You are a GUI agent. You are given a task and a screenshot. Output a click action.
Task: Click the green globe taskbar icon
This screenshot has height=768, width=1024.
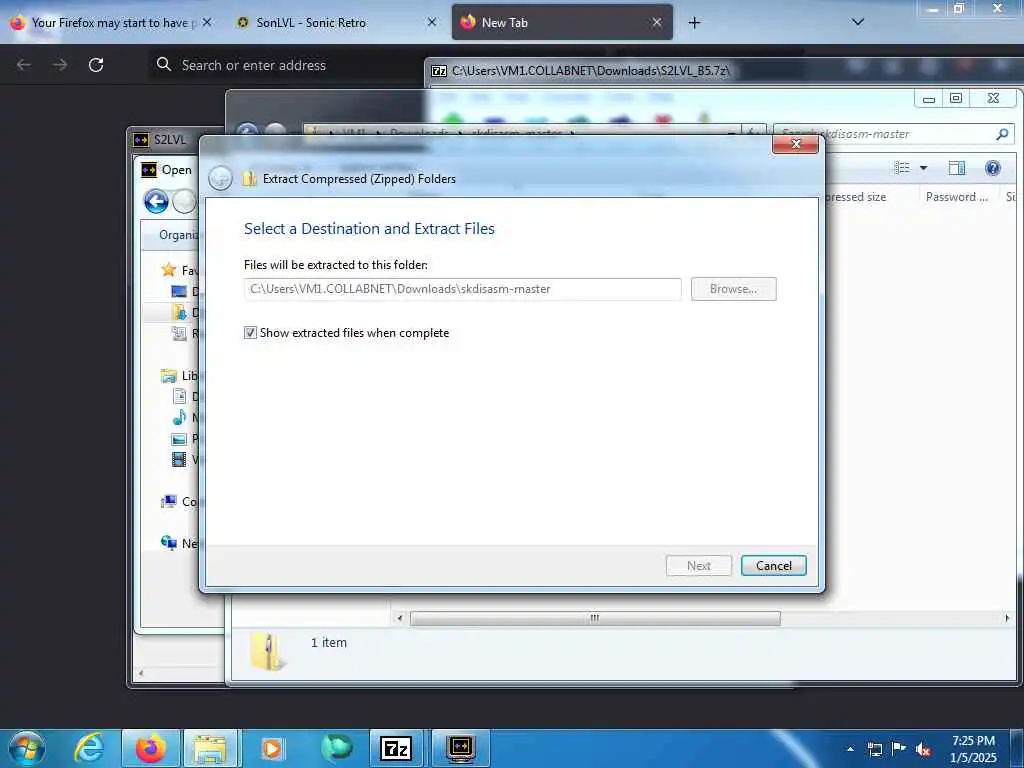[336, 748]
